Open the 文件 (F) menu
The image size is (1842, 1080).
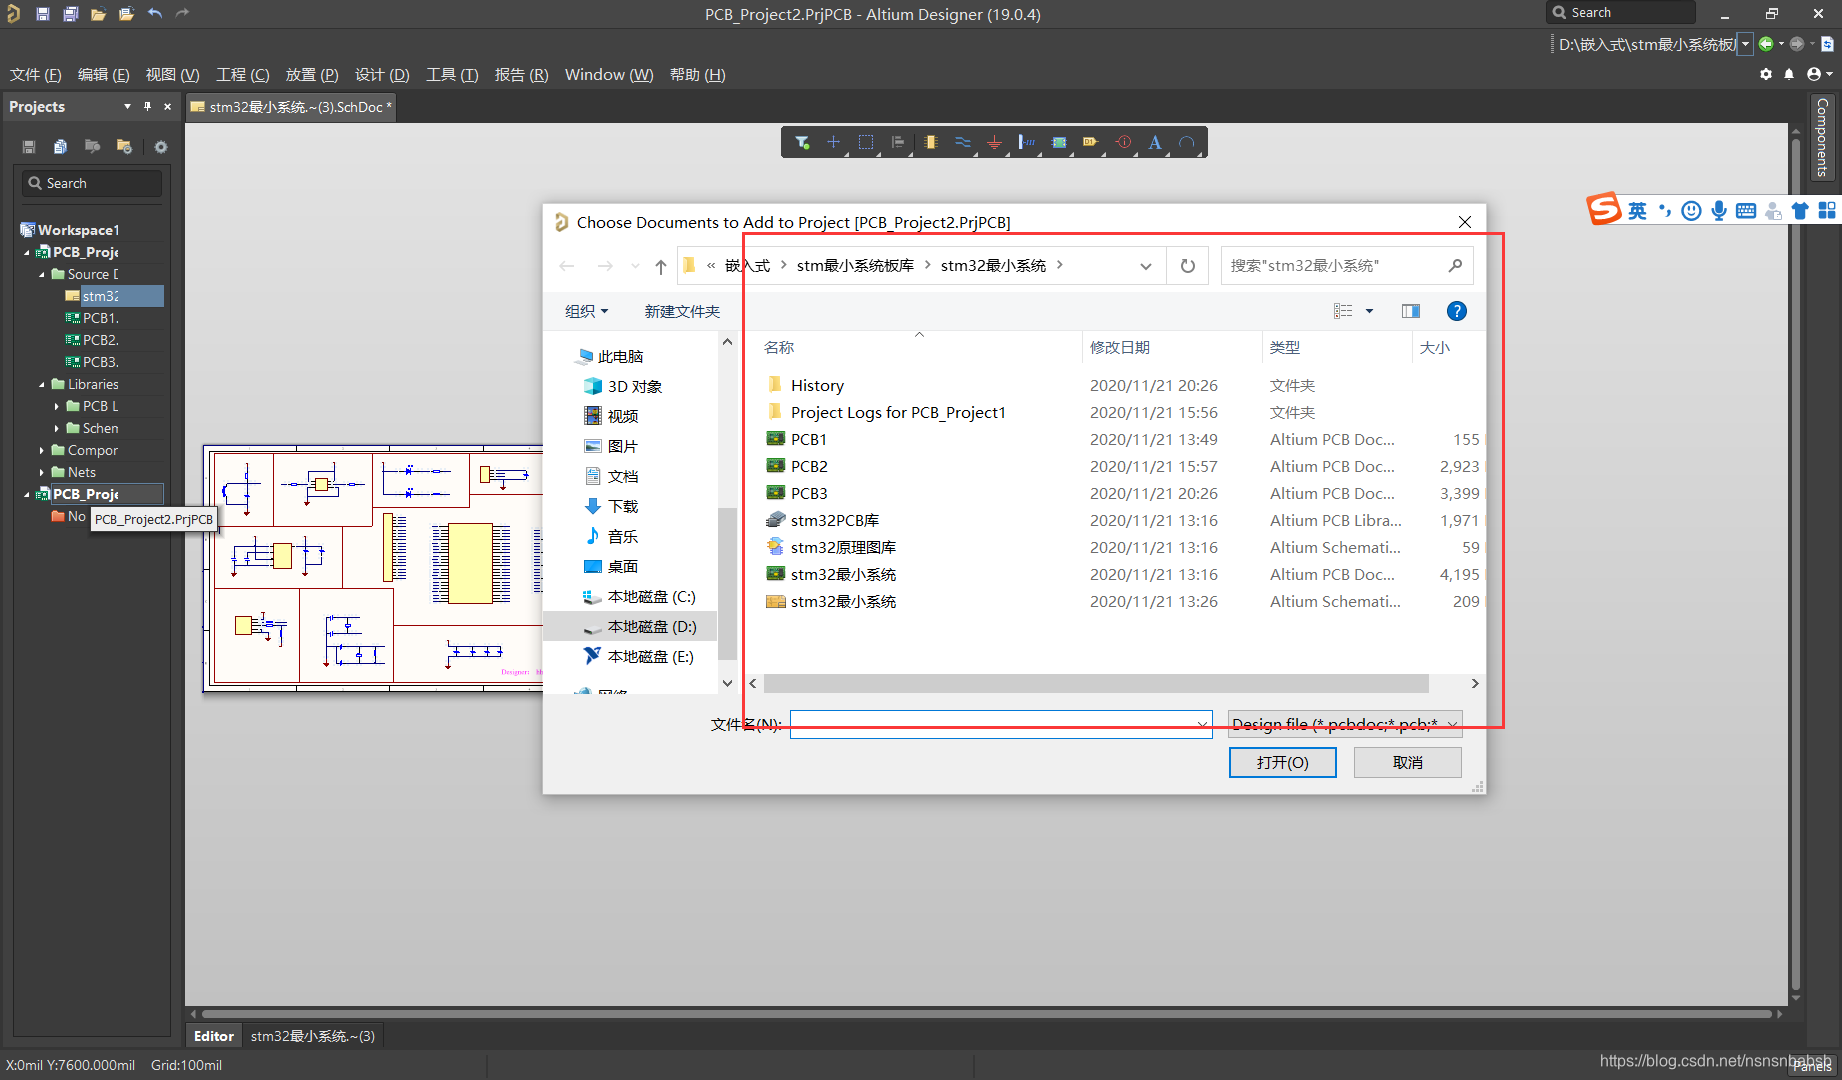(x=36, y=75)
